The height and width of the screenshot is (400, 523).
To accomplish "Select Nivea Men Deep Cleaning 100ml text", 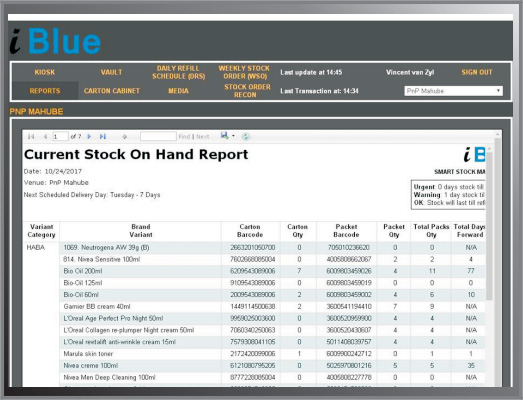I will [x=109, y=377].
